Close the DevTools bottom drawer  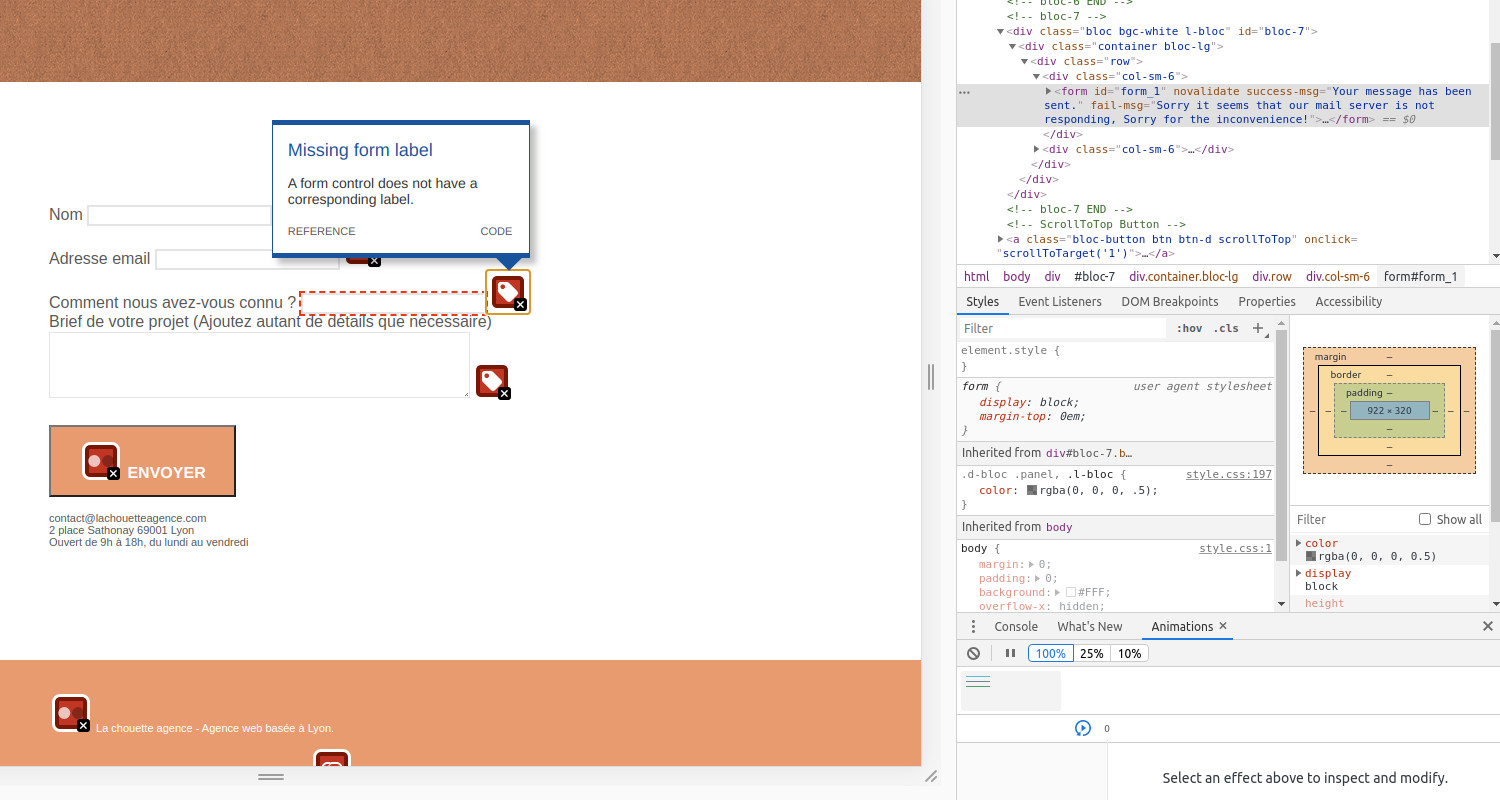coord(1487,626)
